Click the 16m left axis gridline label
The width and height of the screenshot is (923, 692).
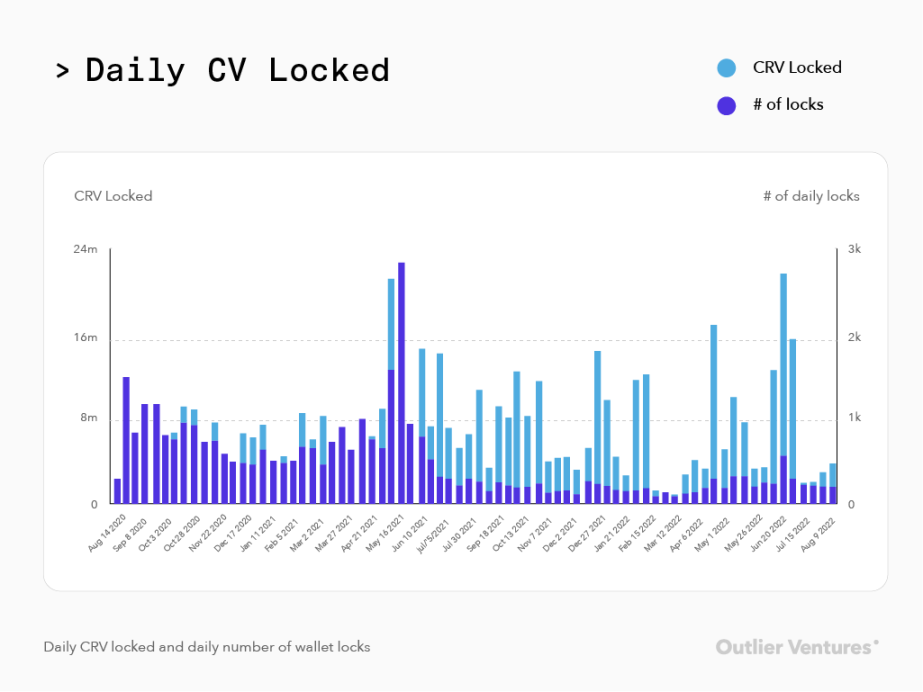85,338
